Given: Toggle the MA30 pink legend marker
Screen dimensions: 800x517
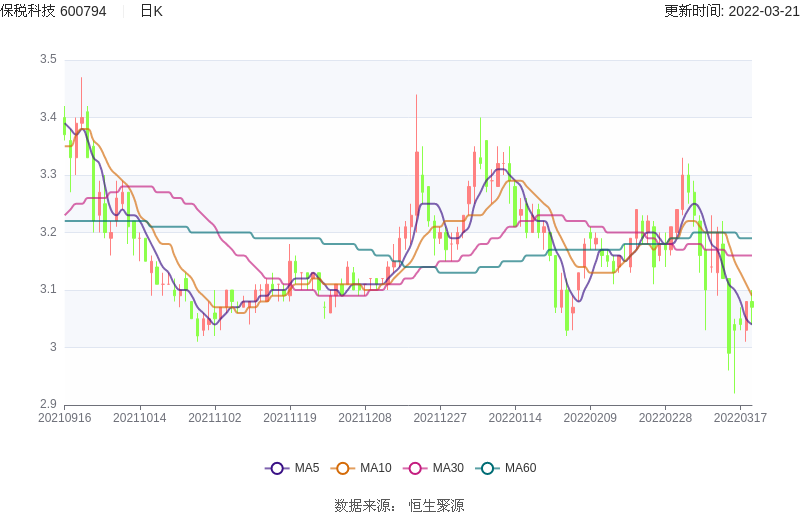Looking at the screenshot, I should 415,468.
